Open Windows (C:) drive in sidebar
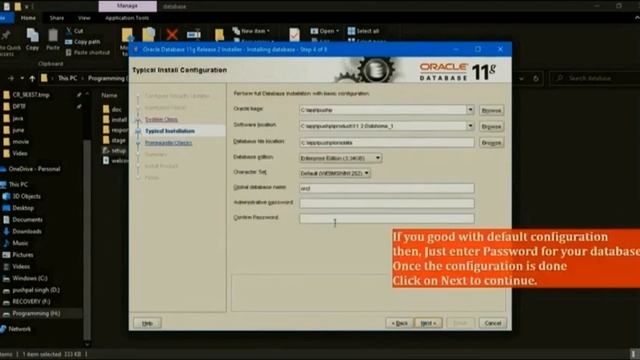The height and width of the screenshot is (360, 640). click(30, 278)
